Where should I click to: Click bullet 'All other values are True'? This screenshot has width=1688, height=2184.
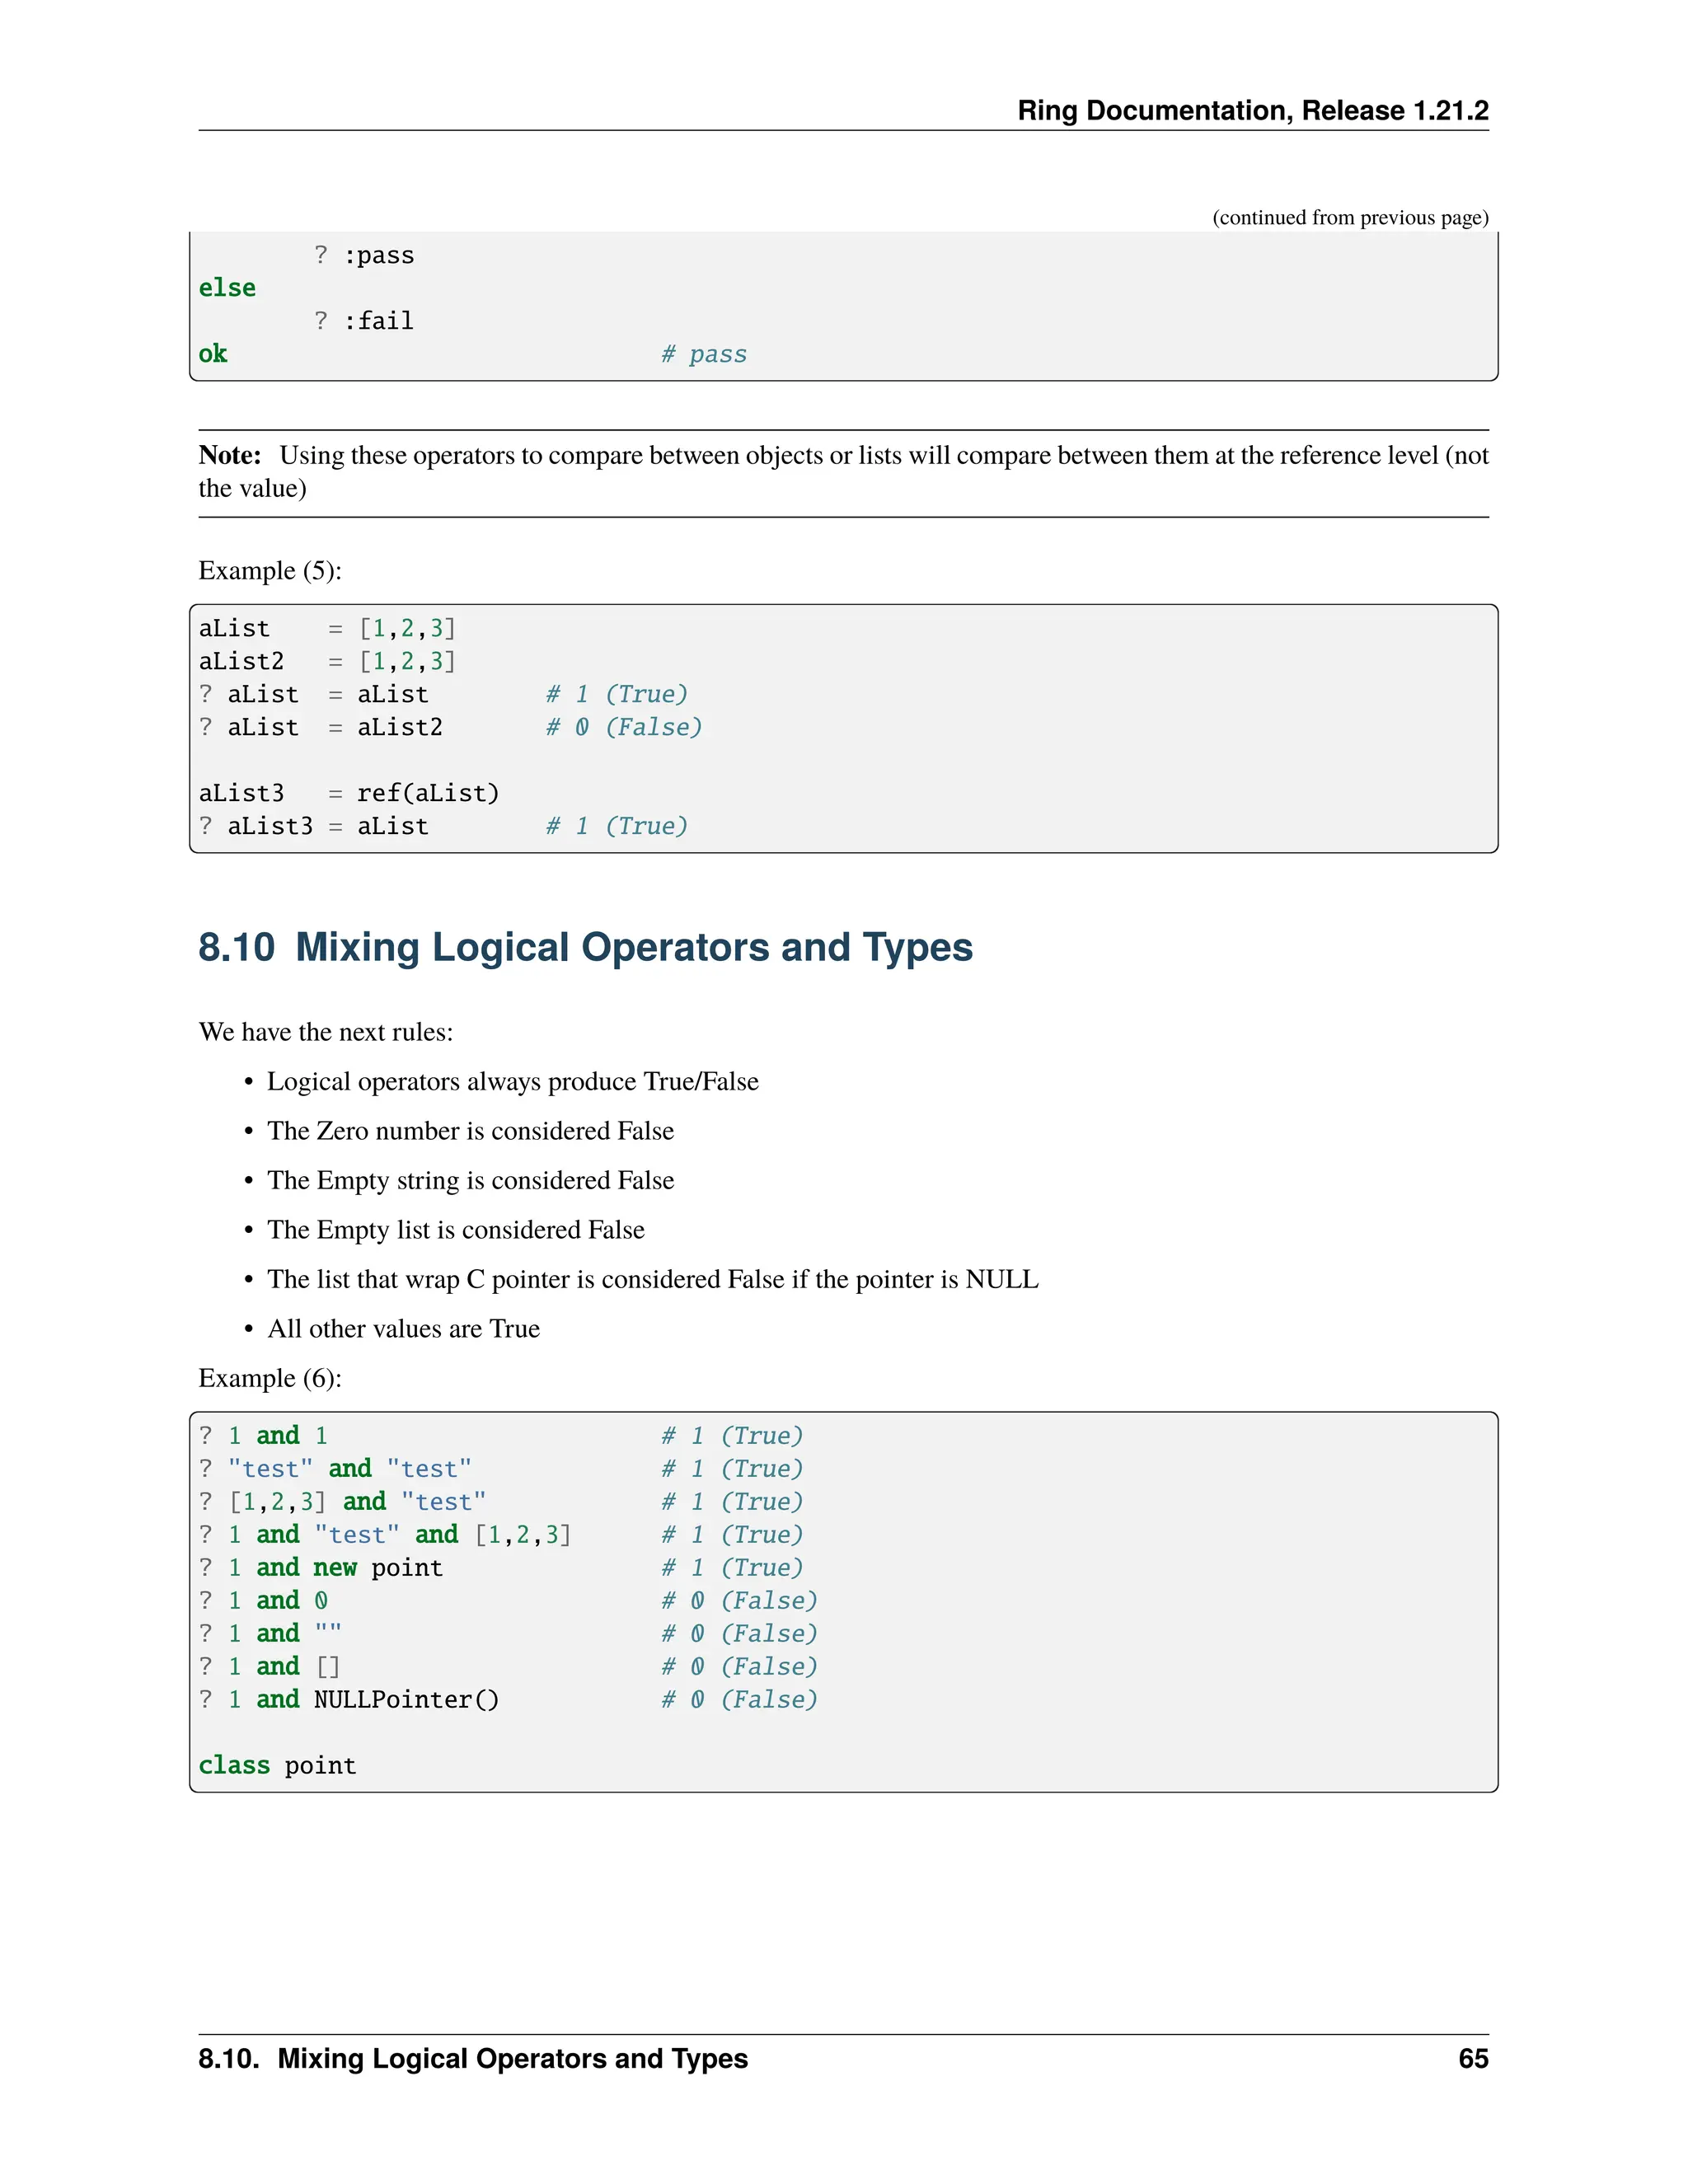[x=403, y=1329]
